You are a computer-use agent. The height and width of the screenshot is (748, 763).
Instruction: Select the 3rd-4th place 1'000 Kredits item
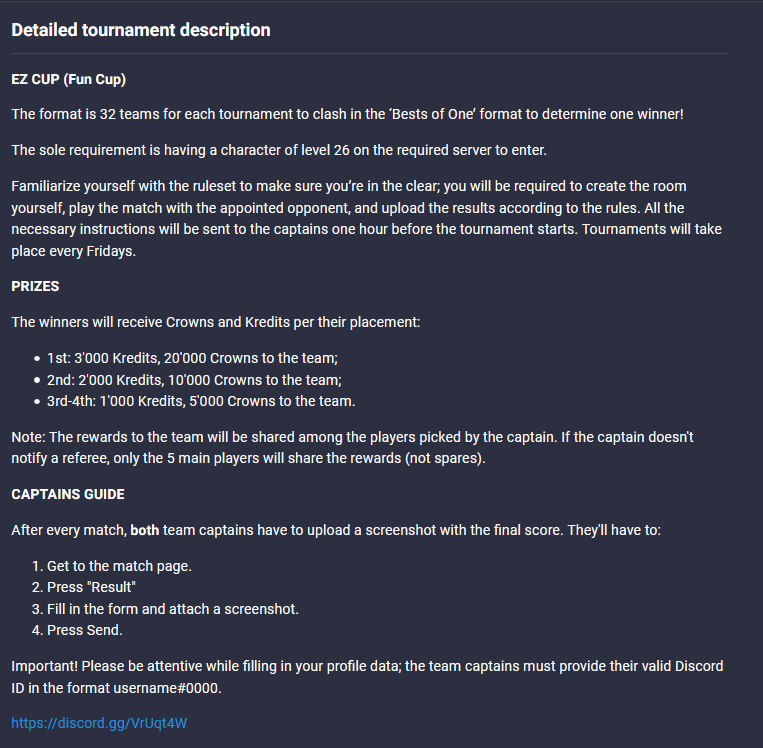(201, 401)
